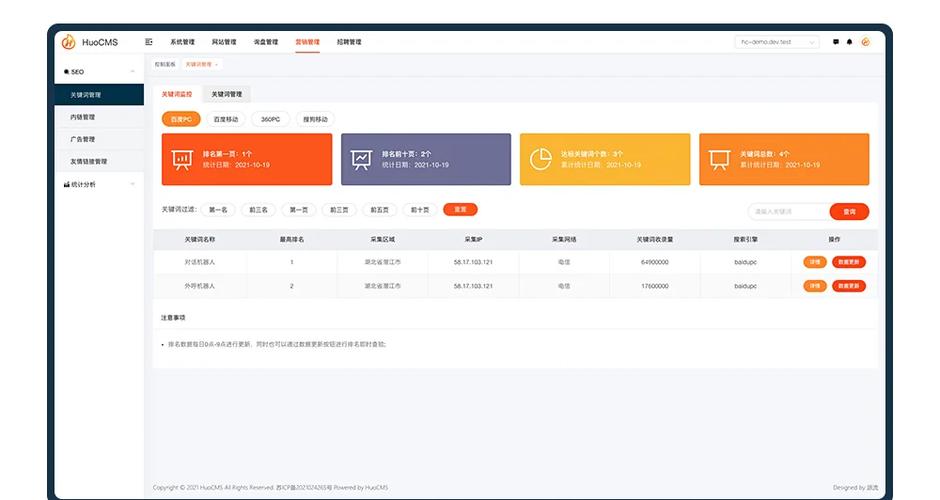Switch to the 关键词监控 content tab

(177, 94)
